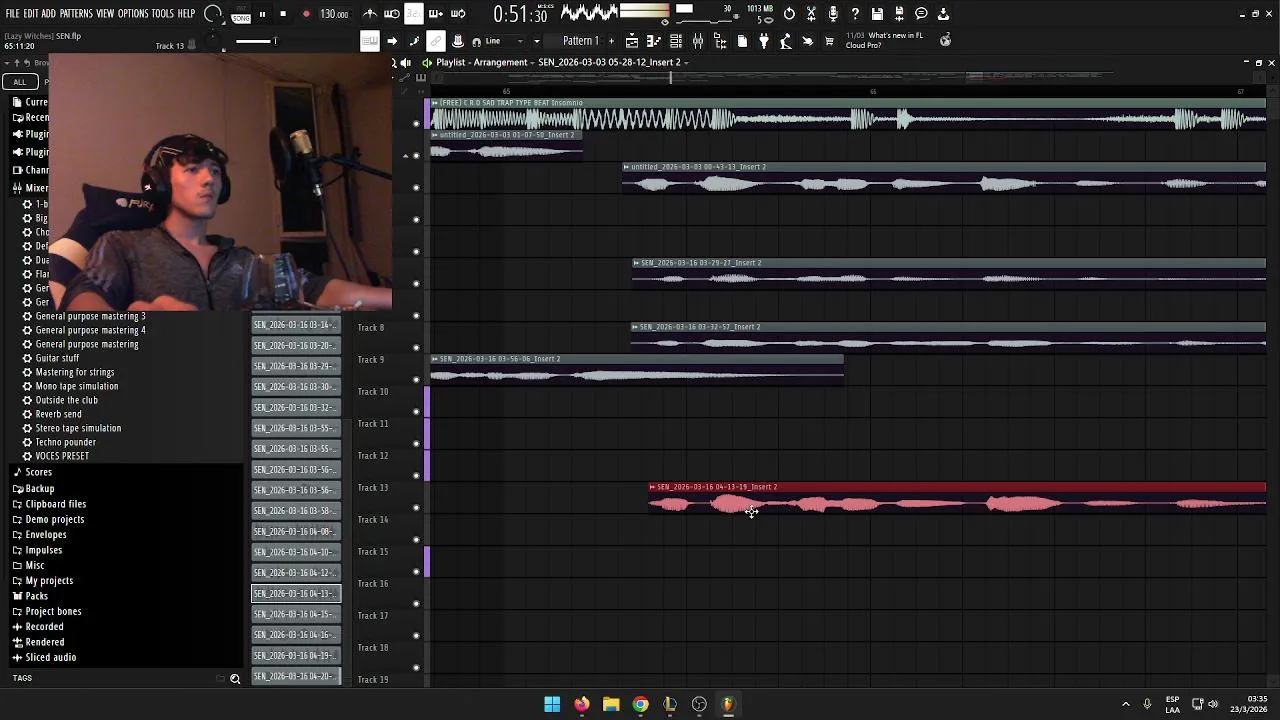The width and height of the screenshot is (1280, 720).
Task: Open the OPTIONS menu
Action: tap(133, 14)
